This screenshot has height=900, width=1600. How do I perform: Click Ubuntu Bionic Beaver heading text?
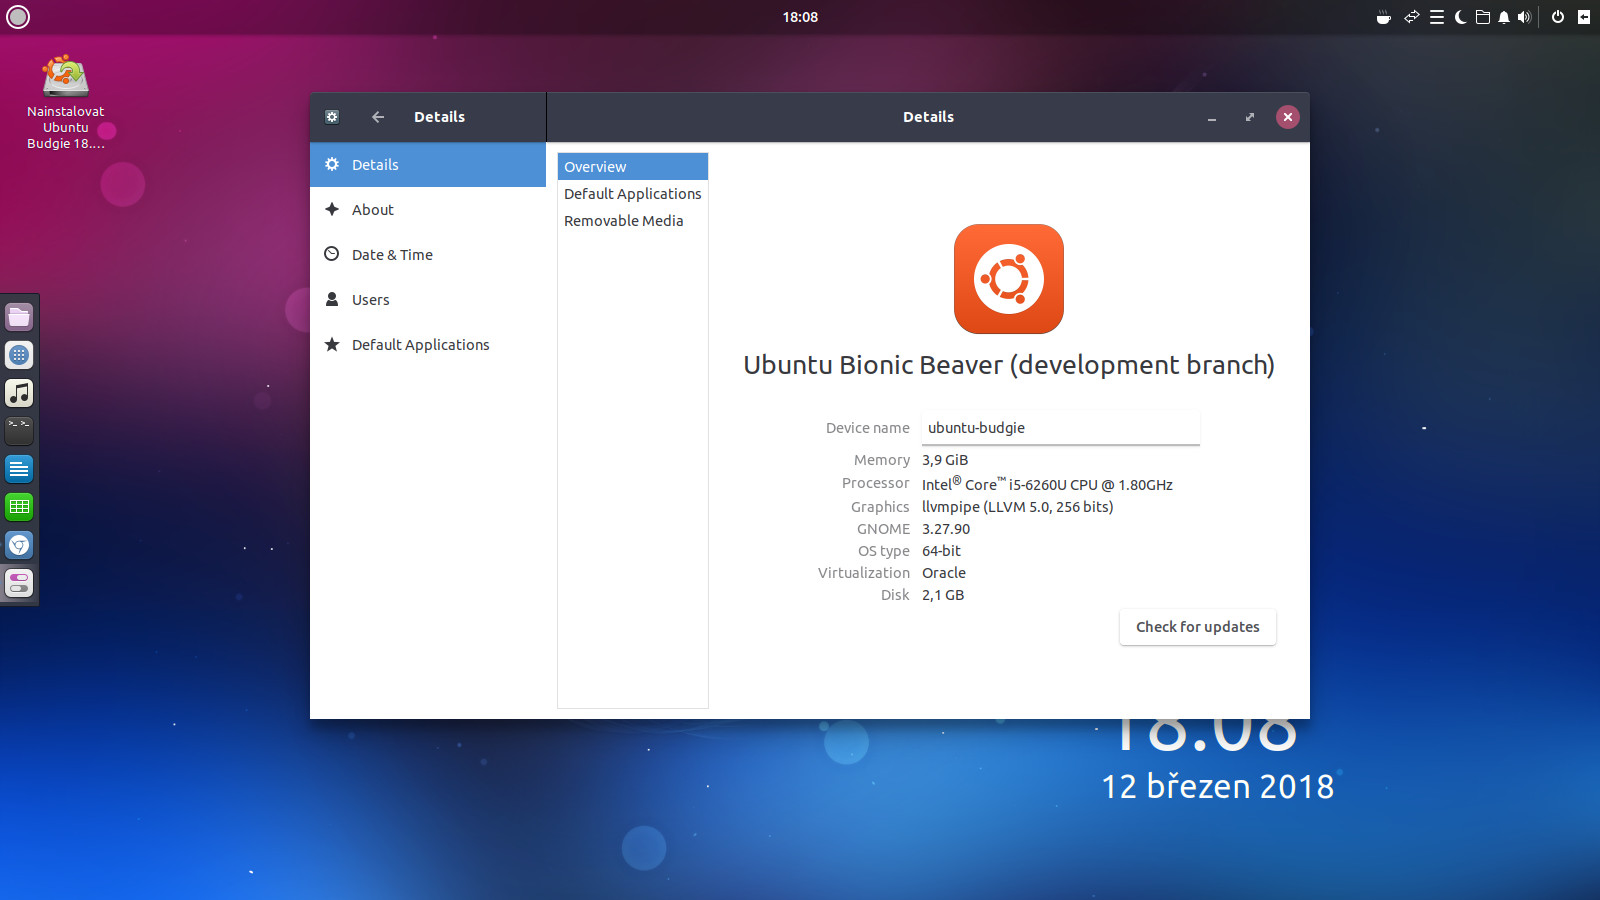click(1009, 365)
